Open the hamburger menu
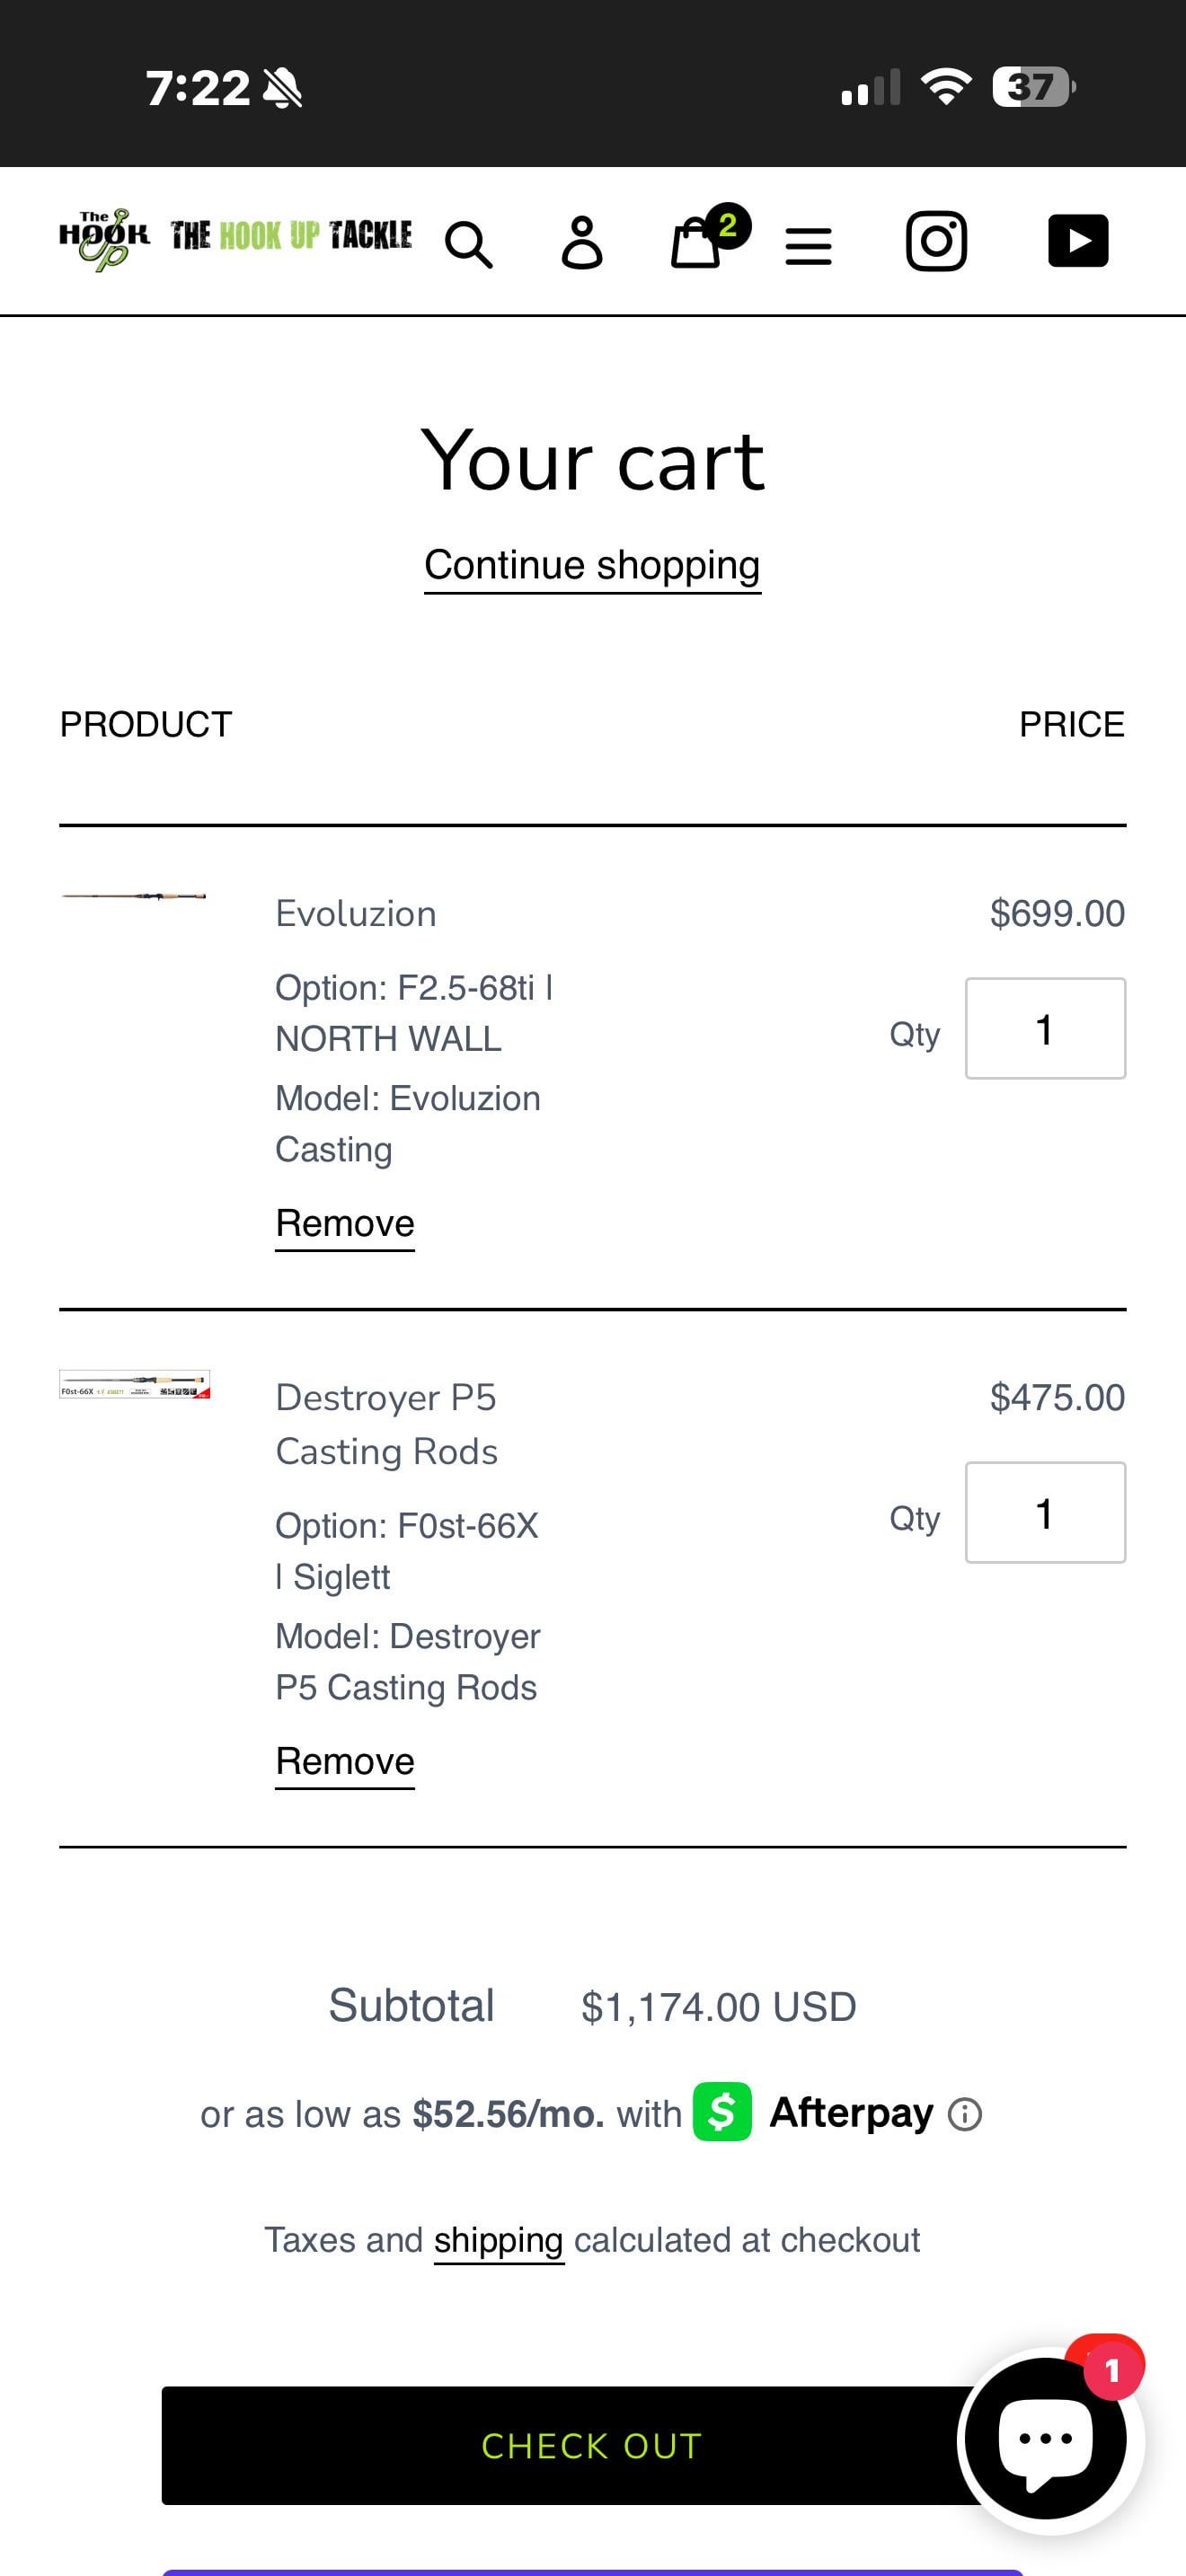1186x2576 pixels. tap(808, 245)
